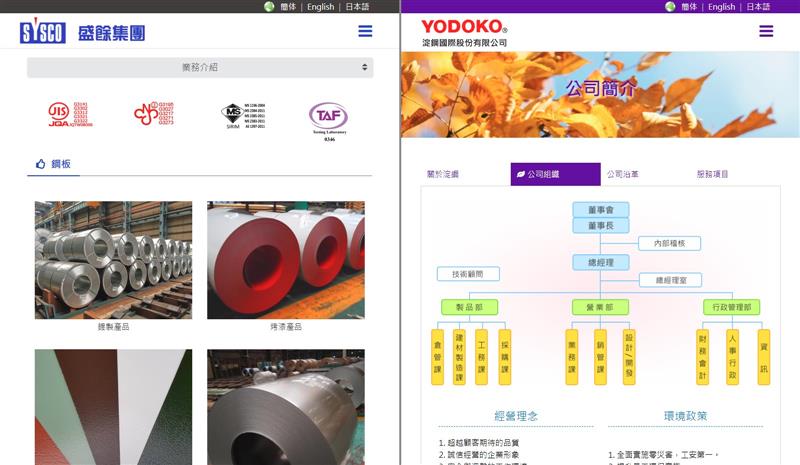
Task: Click the 董事長 box in the org chart
Action: [601, 226]
